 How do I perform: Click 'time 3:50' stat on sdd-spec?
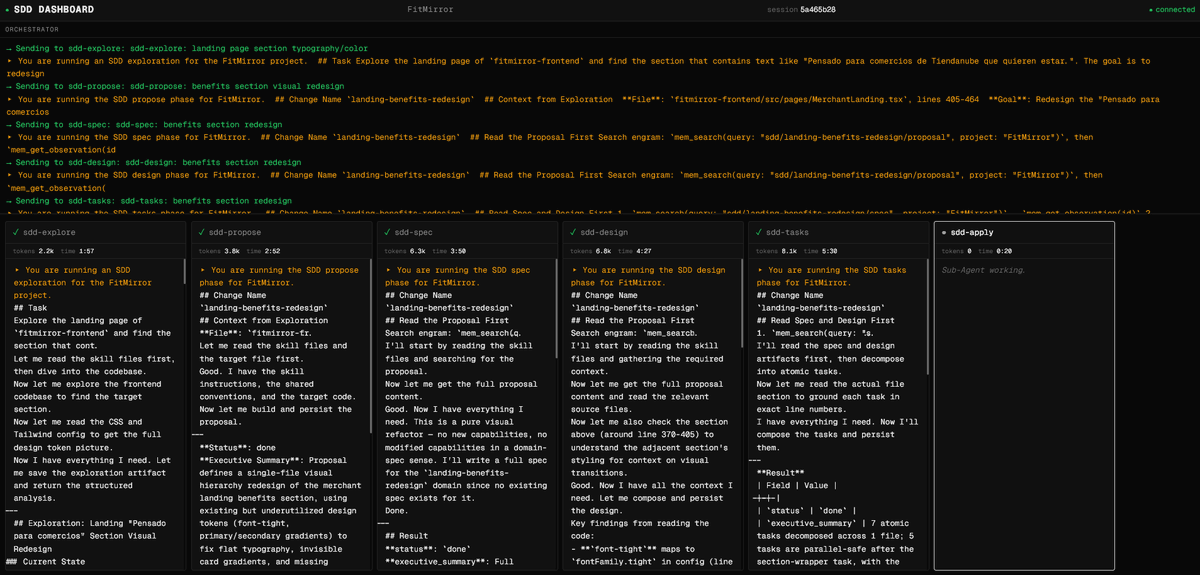pyautogui.click(x=450, y=251)
